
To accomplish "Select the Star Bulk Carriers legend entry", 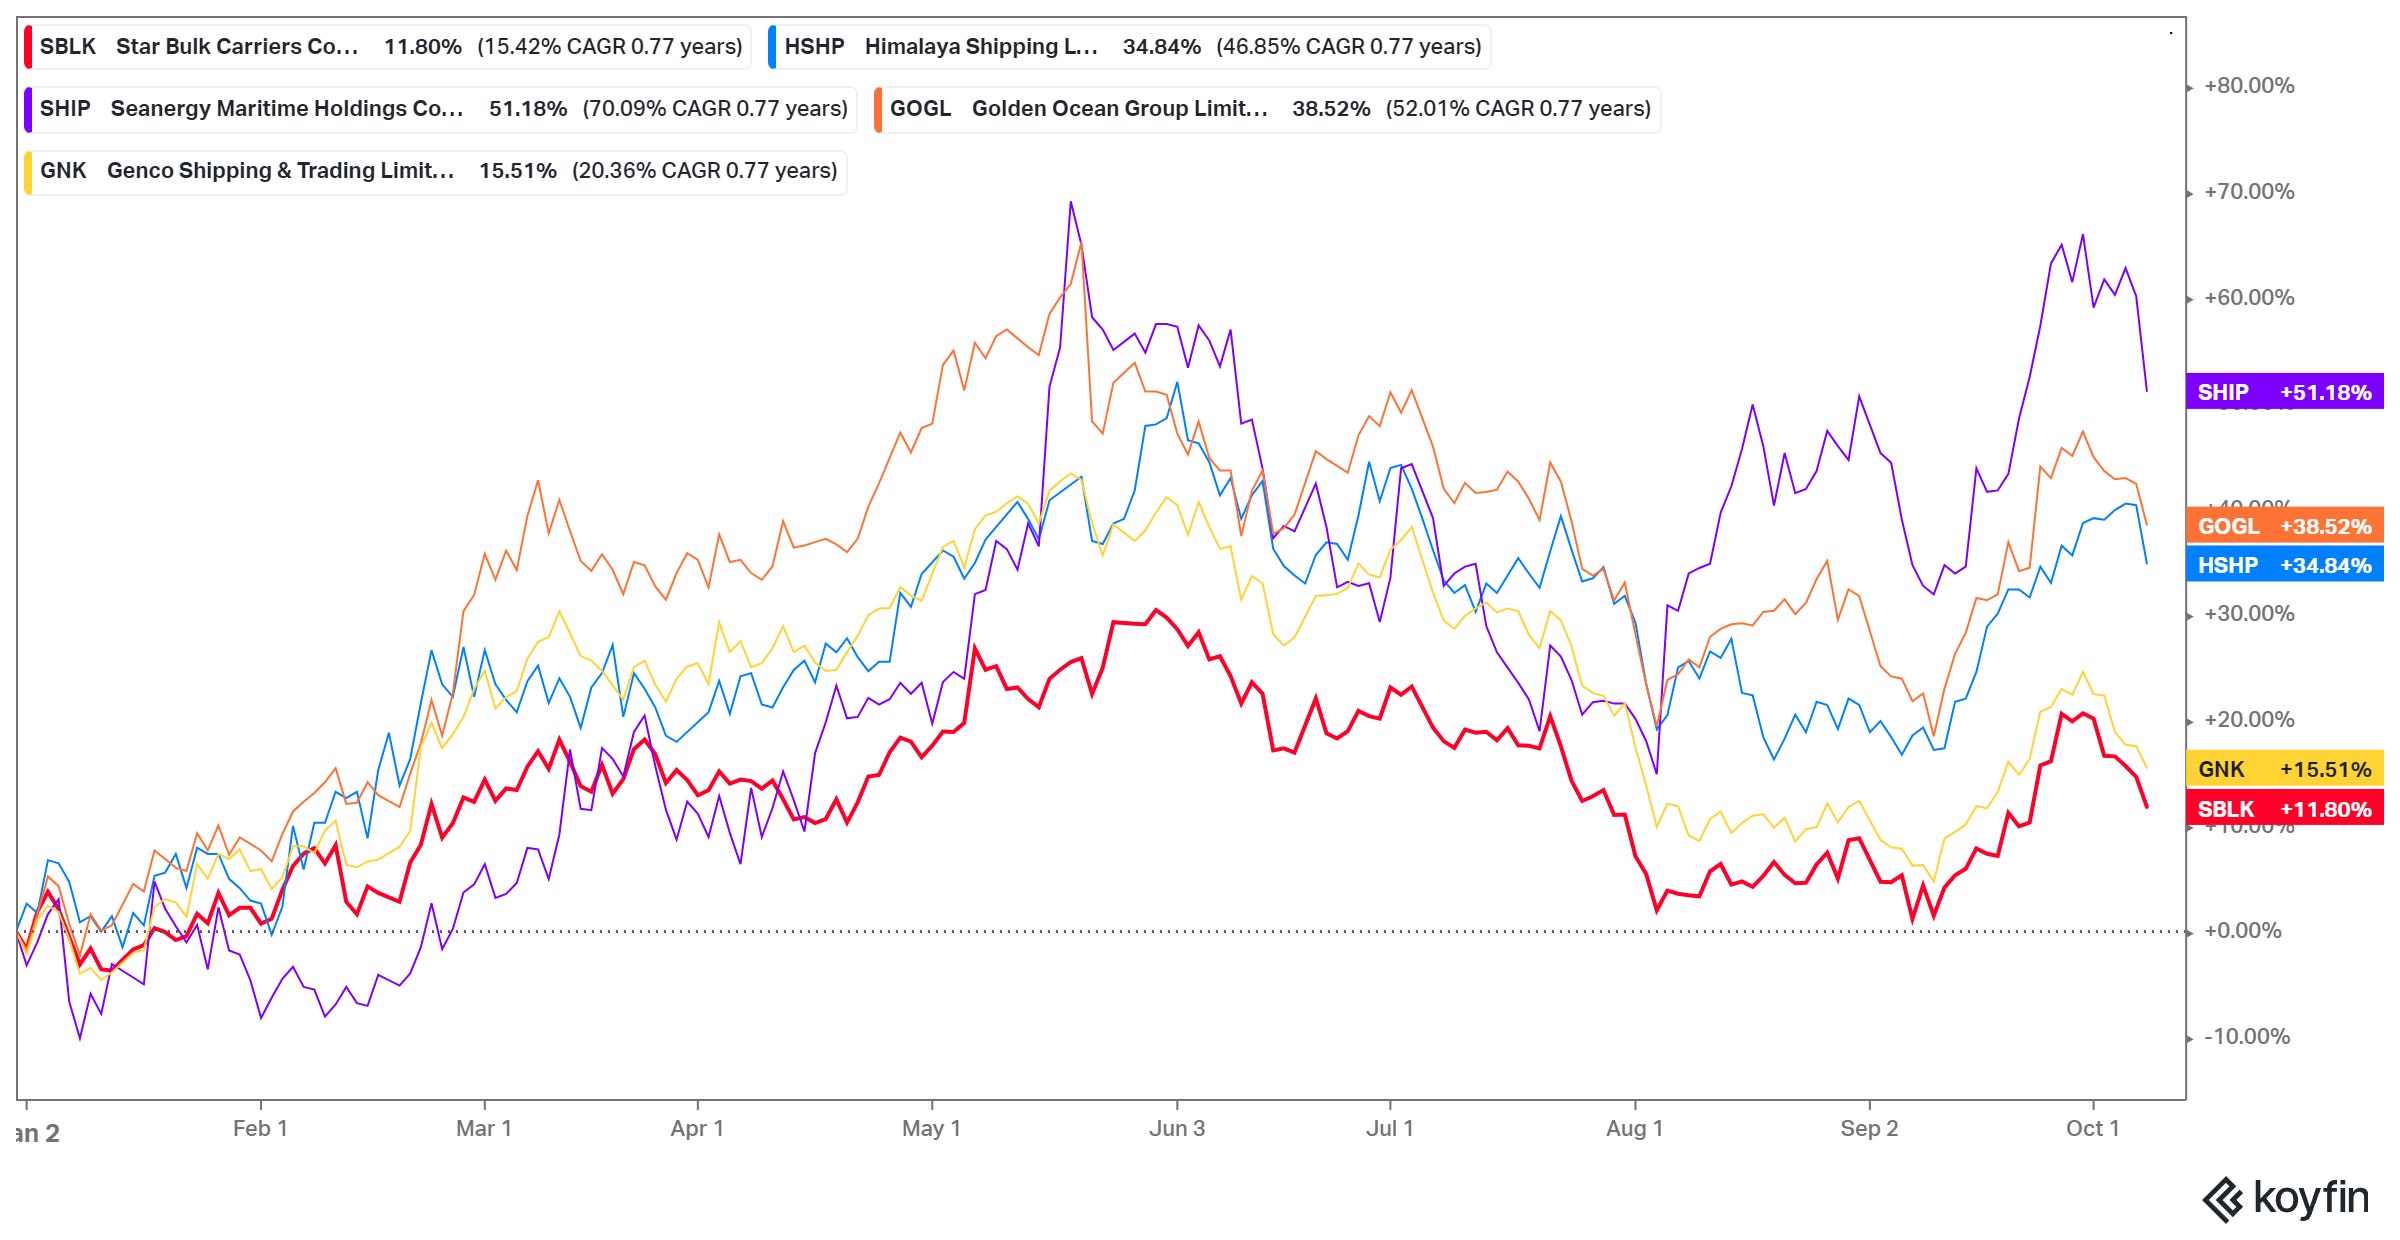I will [x=237, y=47].
